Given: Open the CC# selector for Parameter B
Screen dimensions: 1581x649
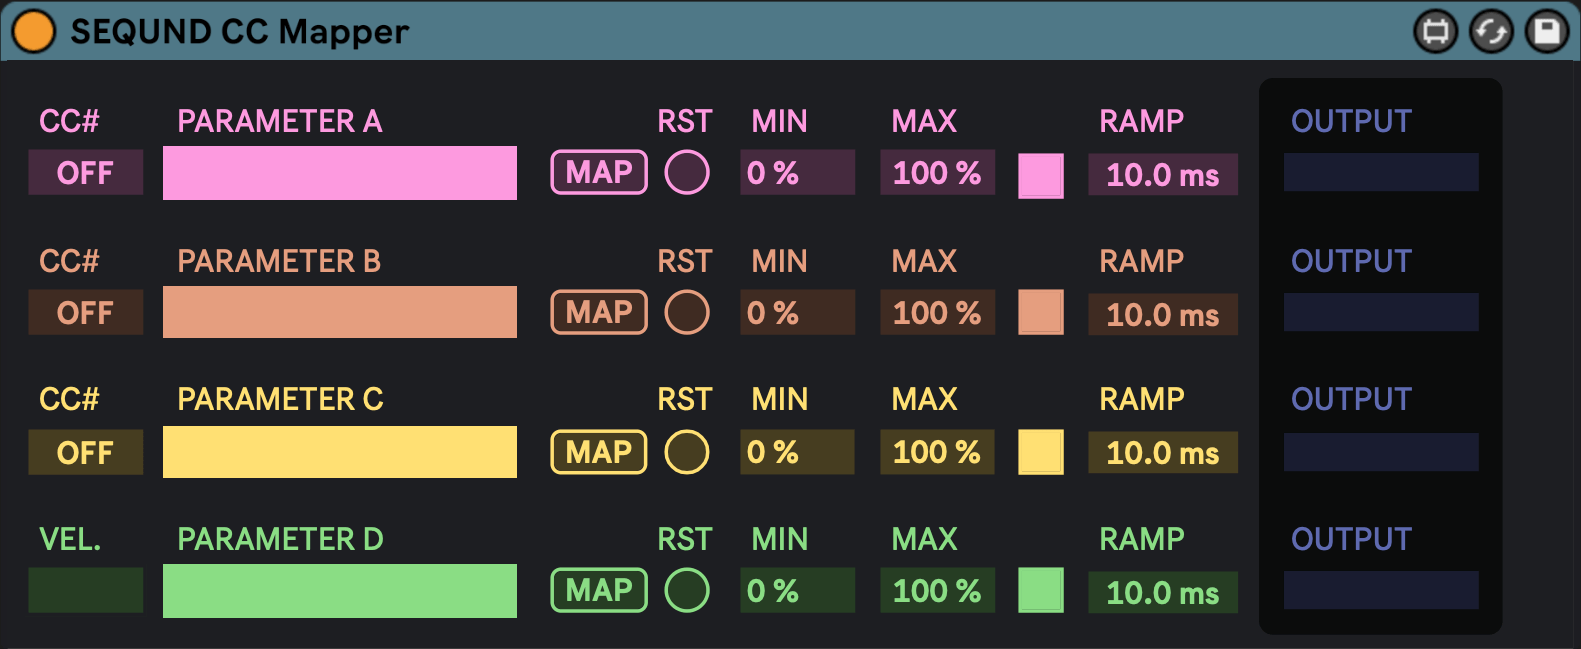Looking at the screenshot, I should 85,313.
